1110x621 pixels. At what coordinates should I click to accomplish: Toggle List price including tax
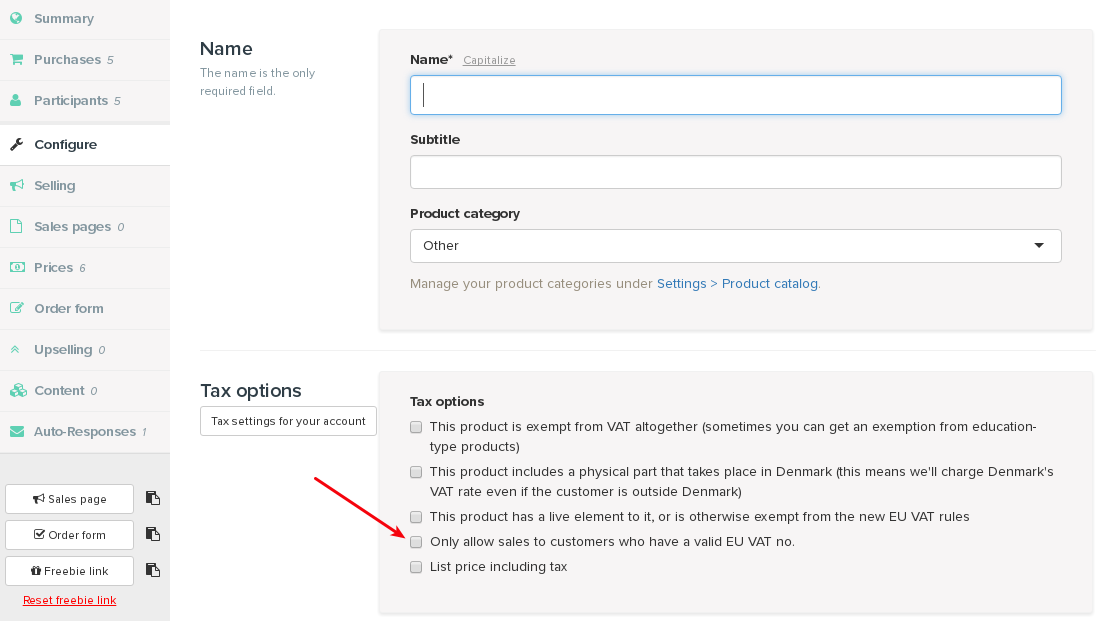coord(416,567)
